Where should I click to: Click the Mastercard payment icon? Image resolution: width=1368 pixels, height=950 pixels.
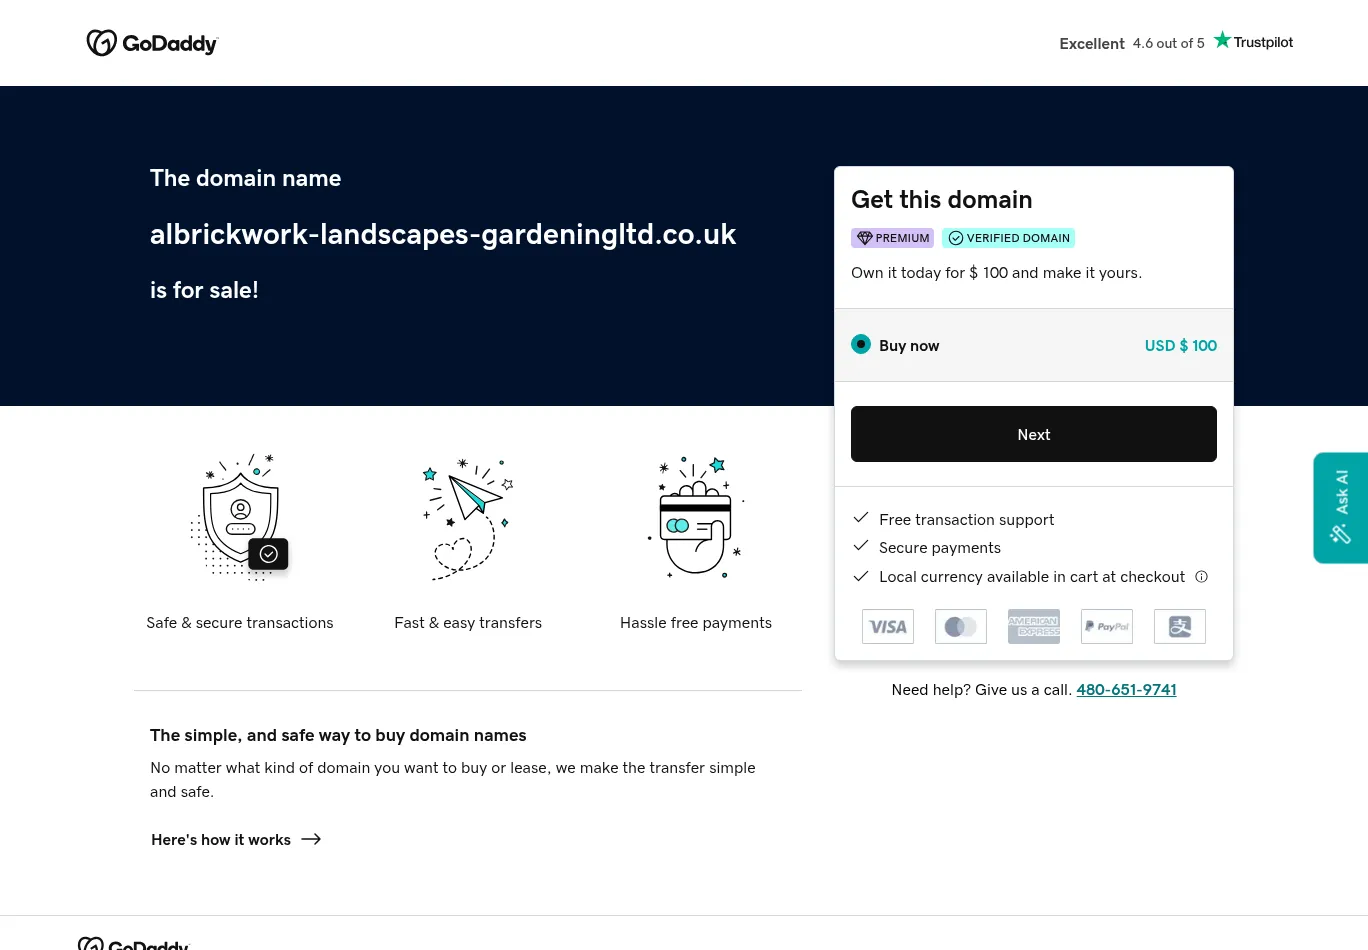pos(961,627)
